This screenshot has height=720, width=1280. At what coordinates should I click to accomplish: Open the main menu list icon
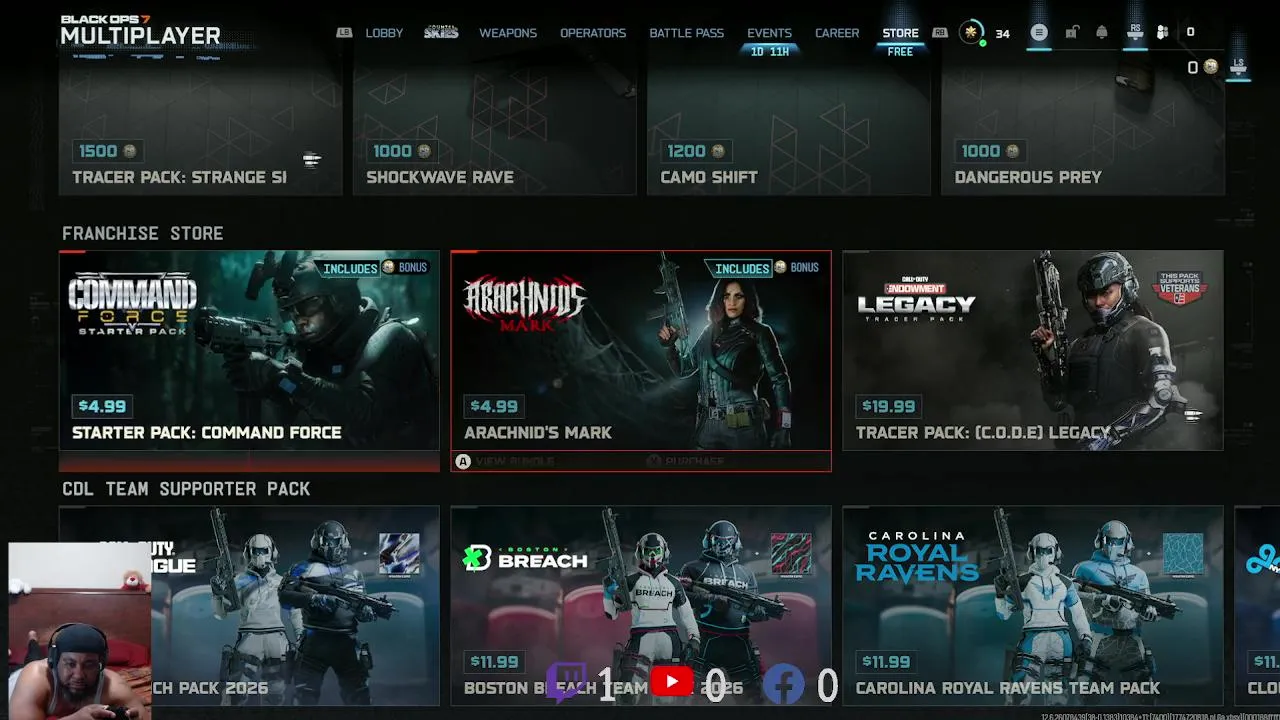[x=1039, y=33]
